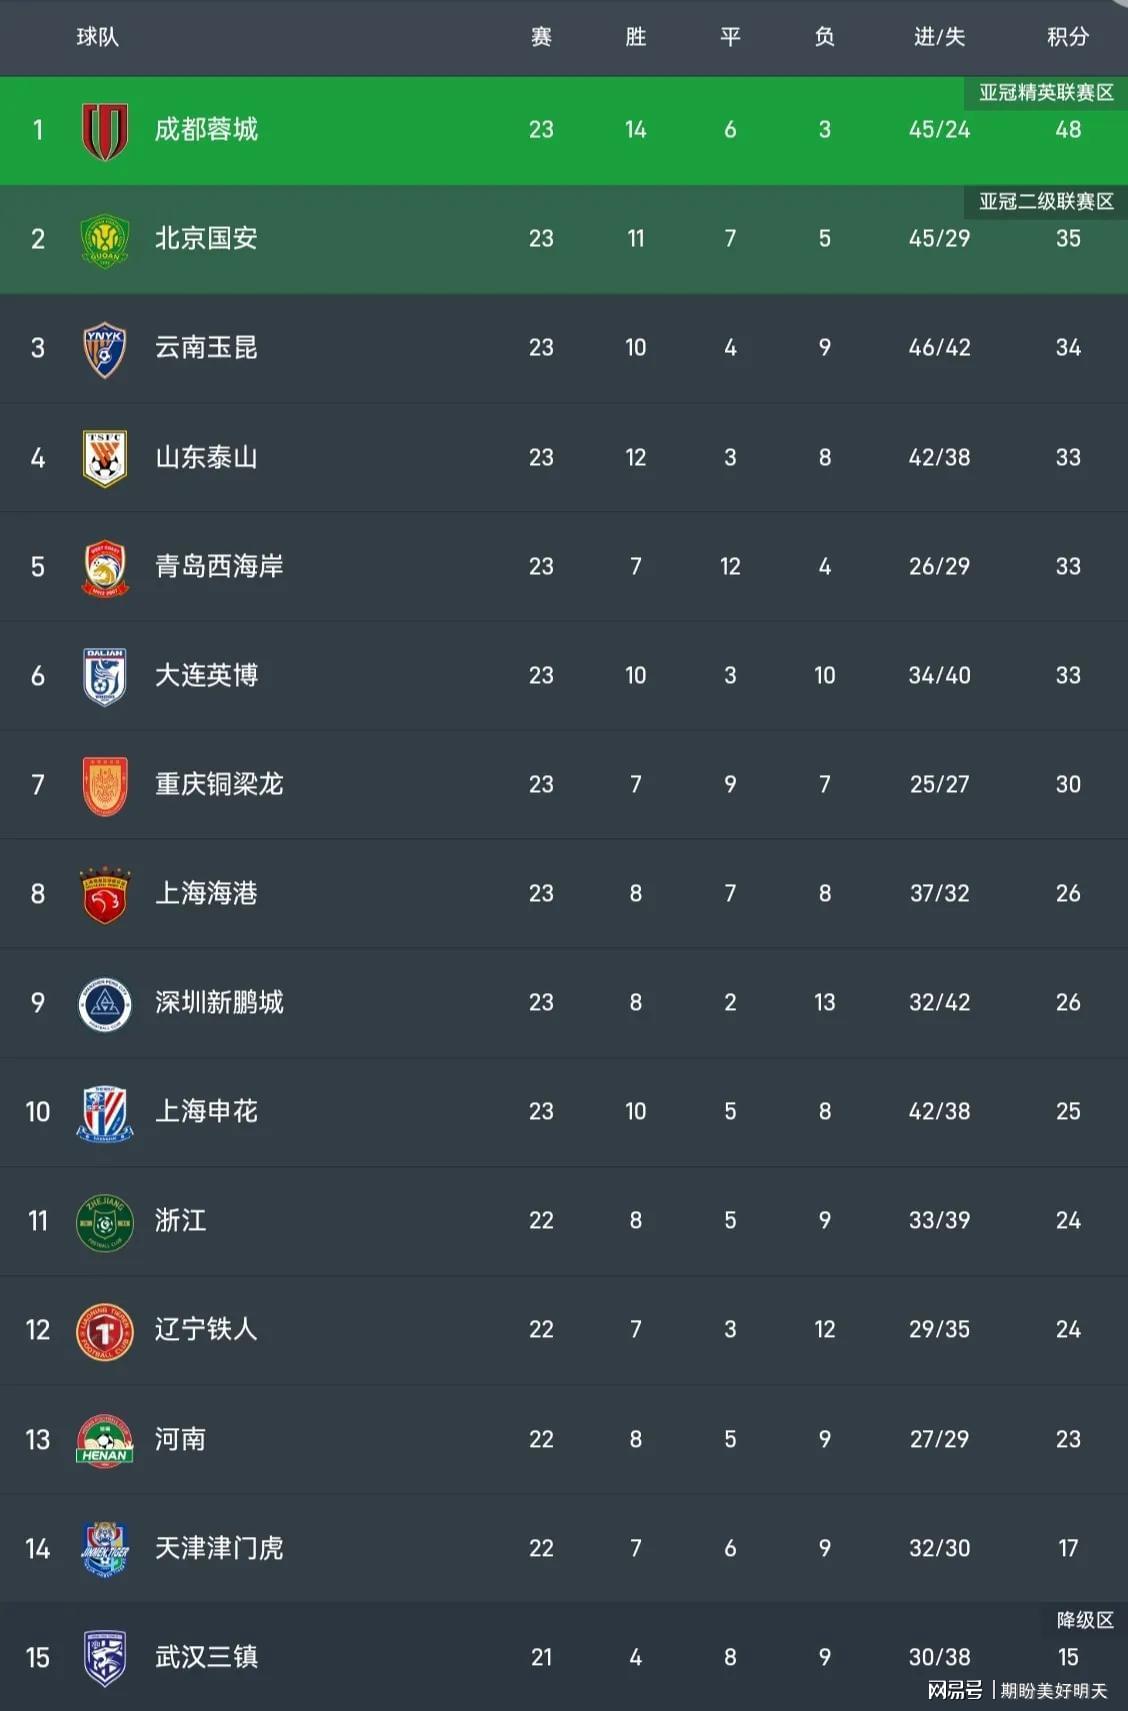Open the 大连英博 blue crest
The image size is (1128, 1711).
click(x=105, y=677)
